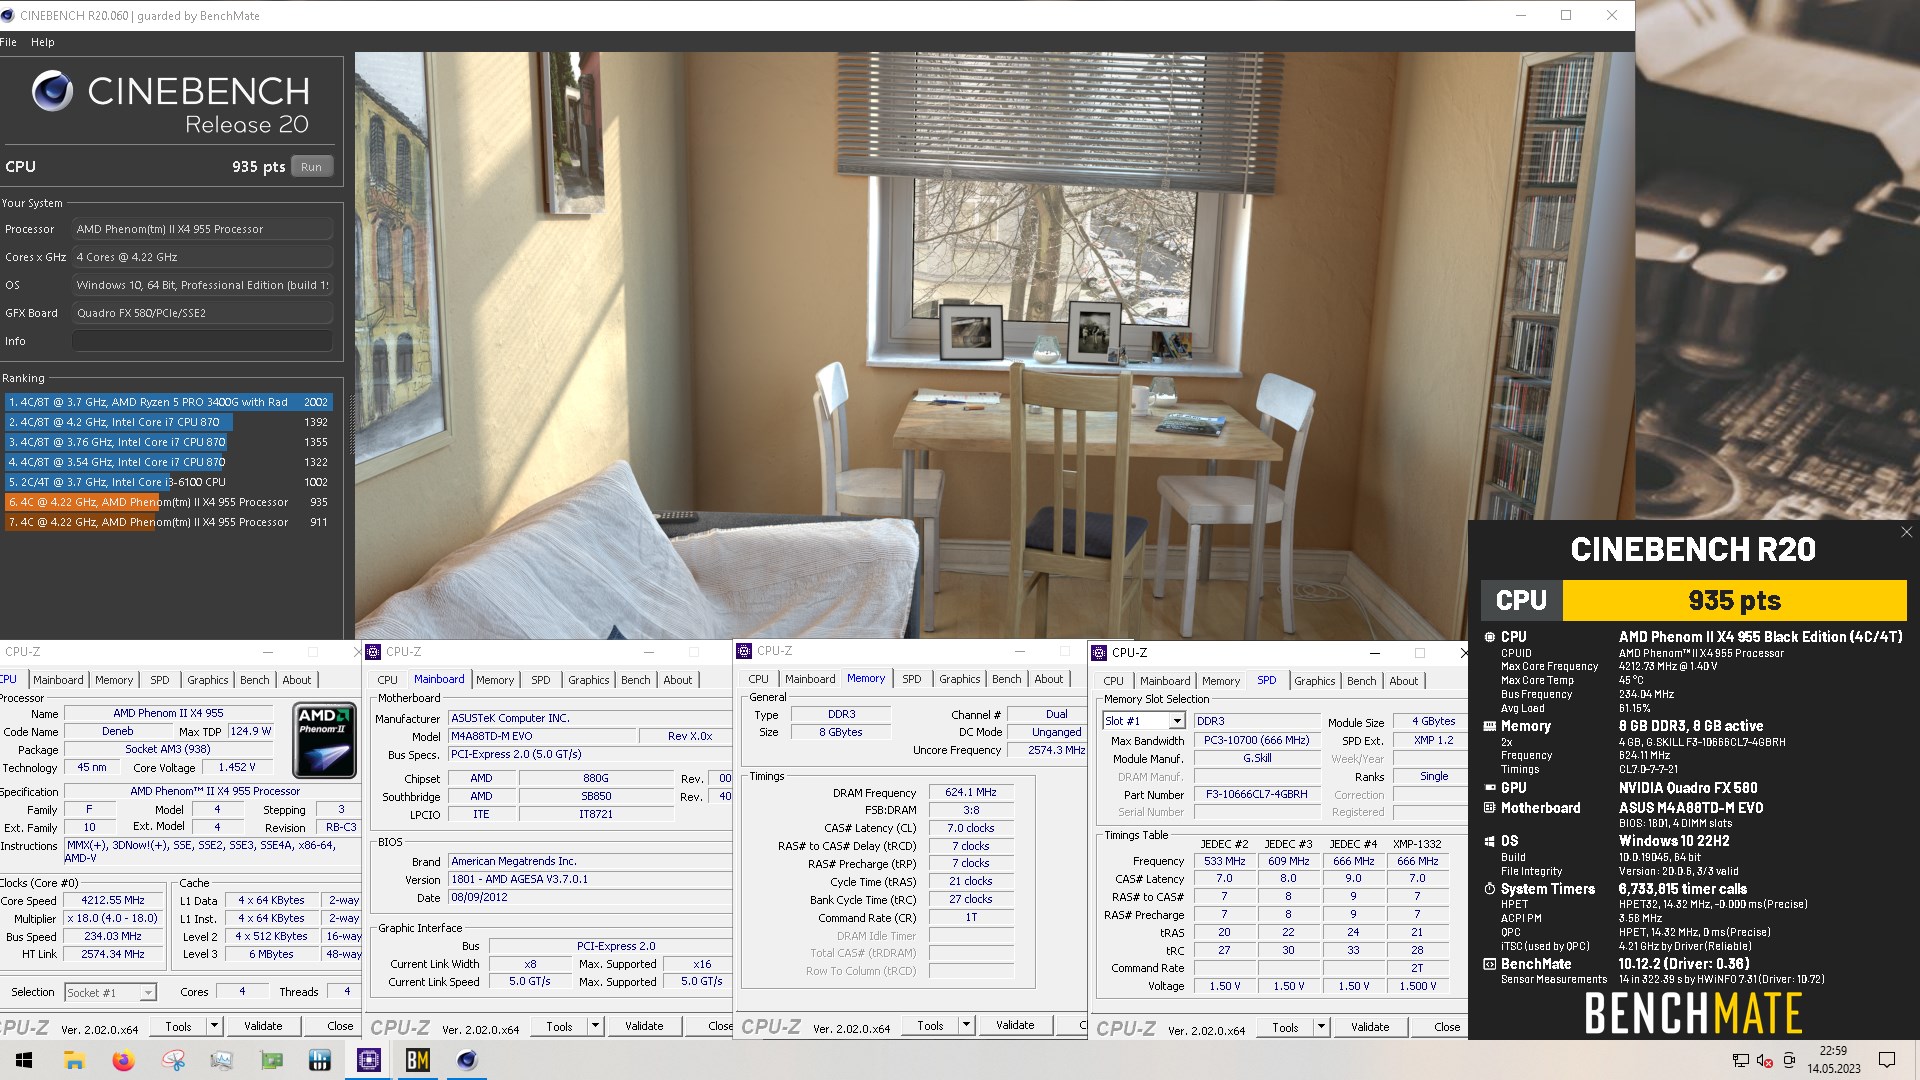Click the network tray icon

[1741, 1060]
